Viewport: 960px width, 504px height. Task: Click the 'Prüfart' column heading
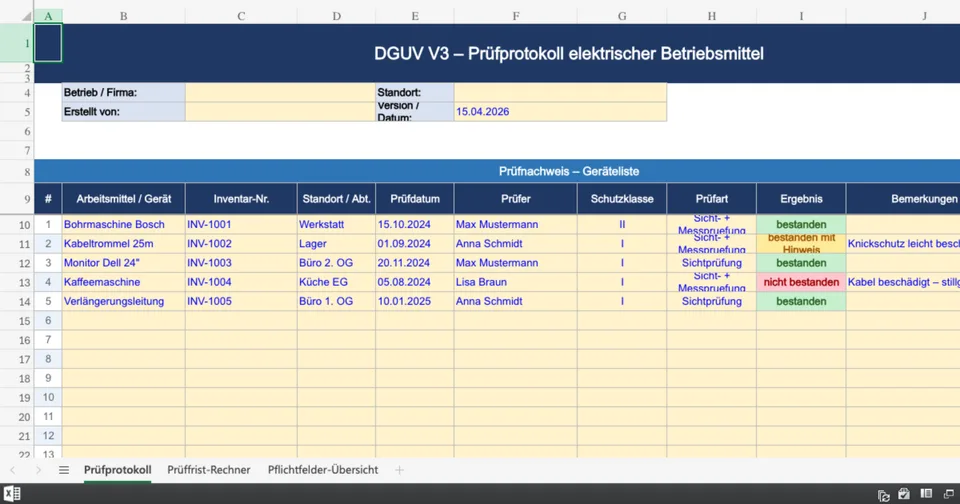pos(711,199)
